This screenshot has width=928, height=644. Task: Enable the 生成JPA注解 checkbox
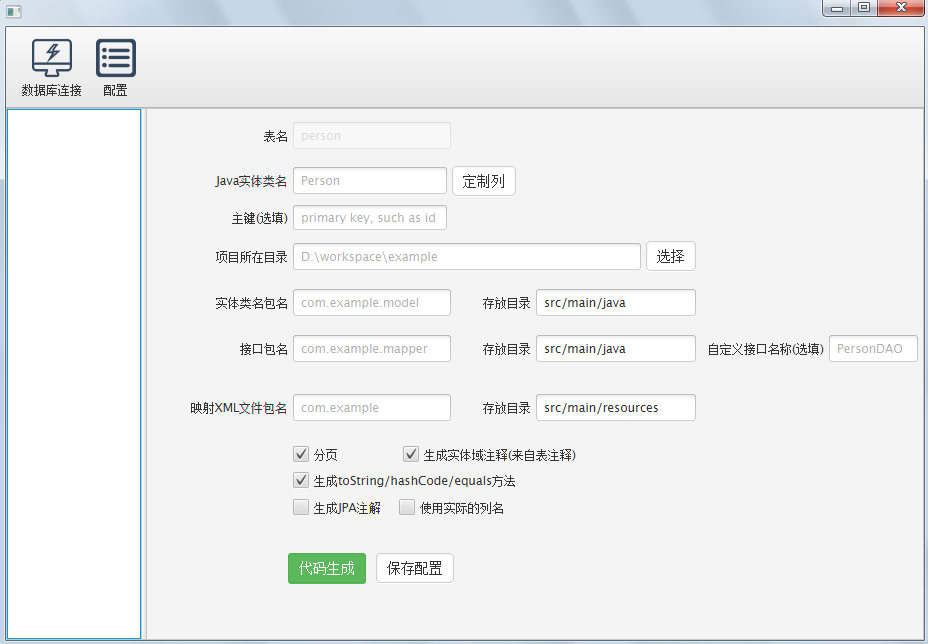click(x=301, y=507)
